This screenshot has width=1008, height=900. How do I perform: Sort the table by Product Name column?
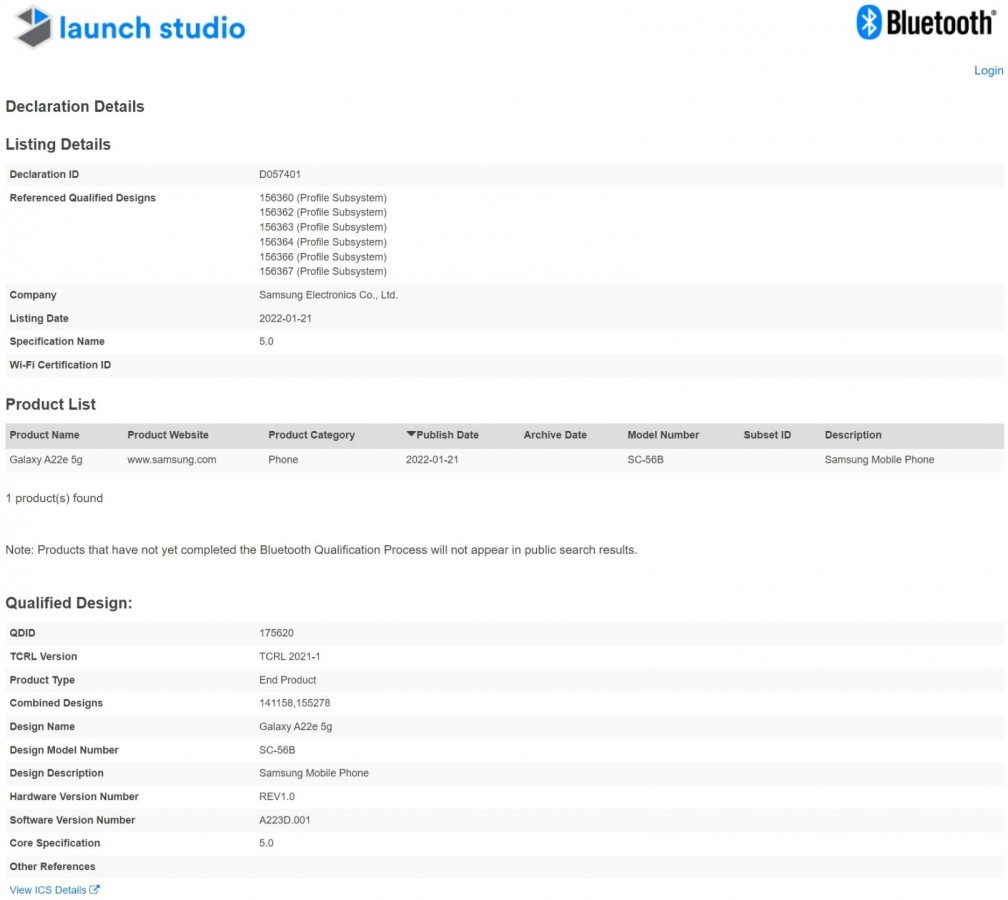pos(44,435)
